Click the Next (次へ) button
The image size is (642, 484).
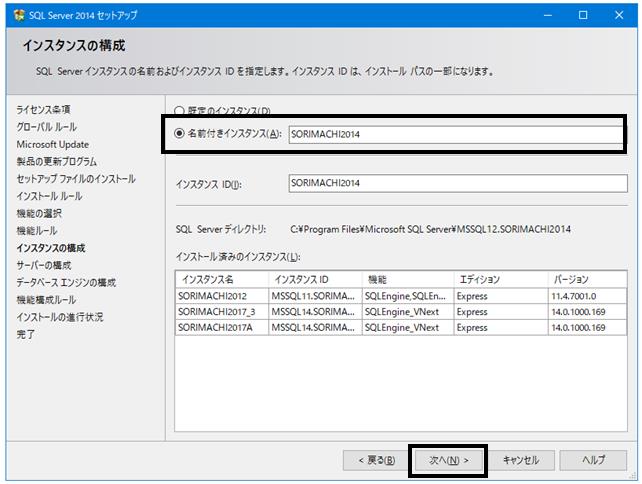click(448, 460)
